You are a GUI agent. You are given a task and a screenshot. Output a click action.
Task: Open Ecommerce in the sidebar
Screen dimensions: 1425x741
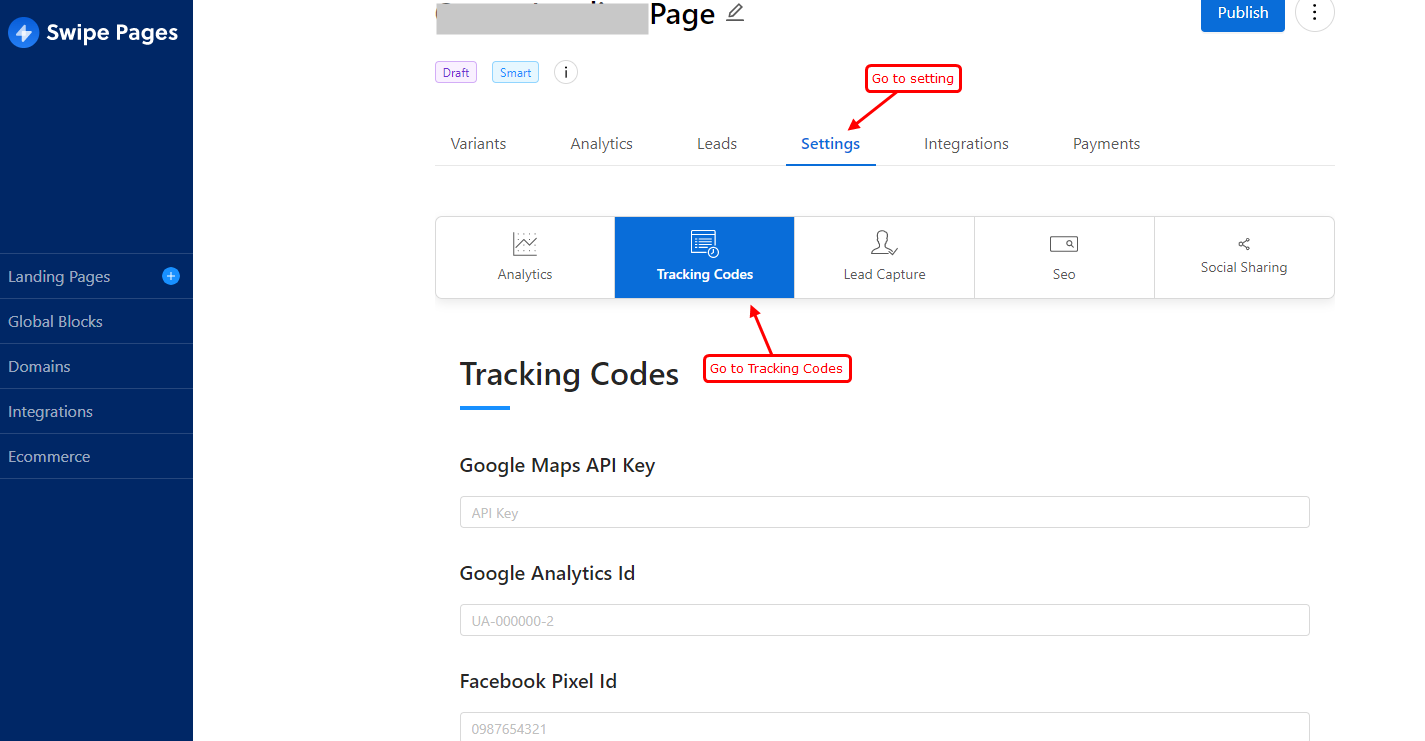coord(96,456)
